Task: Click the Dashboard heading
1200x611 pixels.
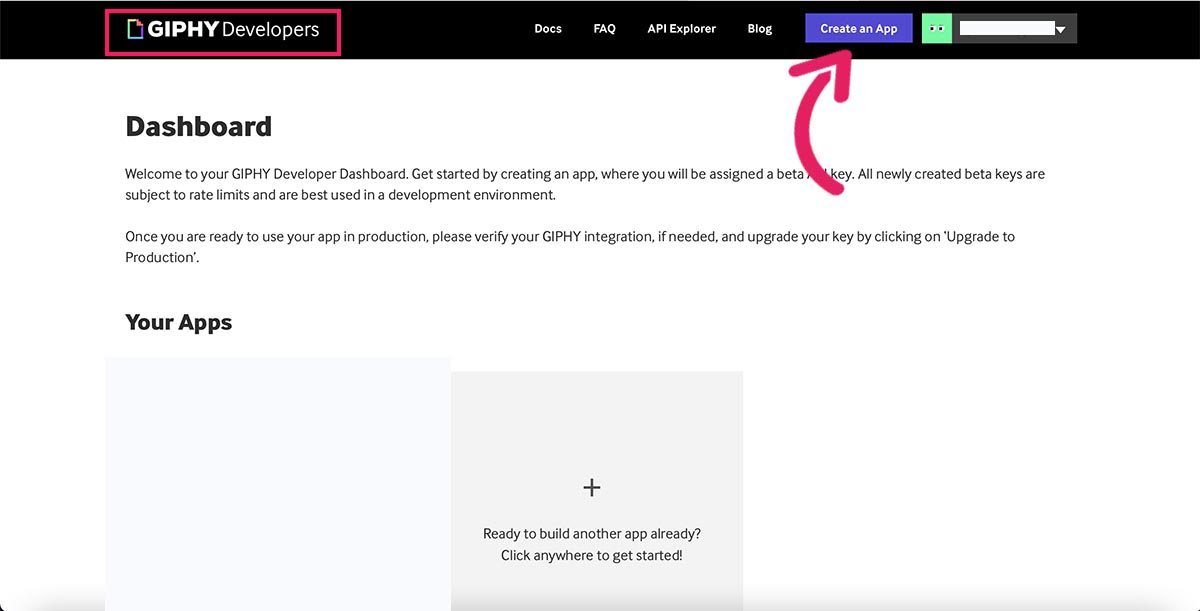Action: (198, 127)
